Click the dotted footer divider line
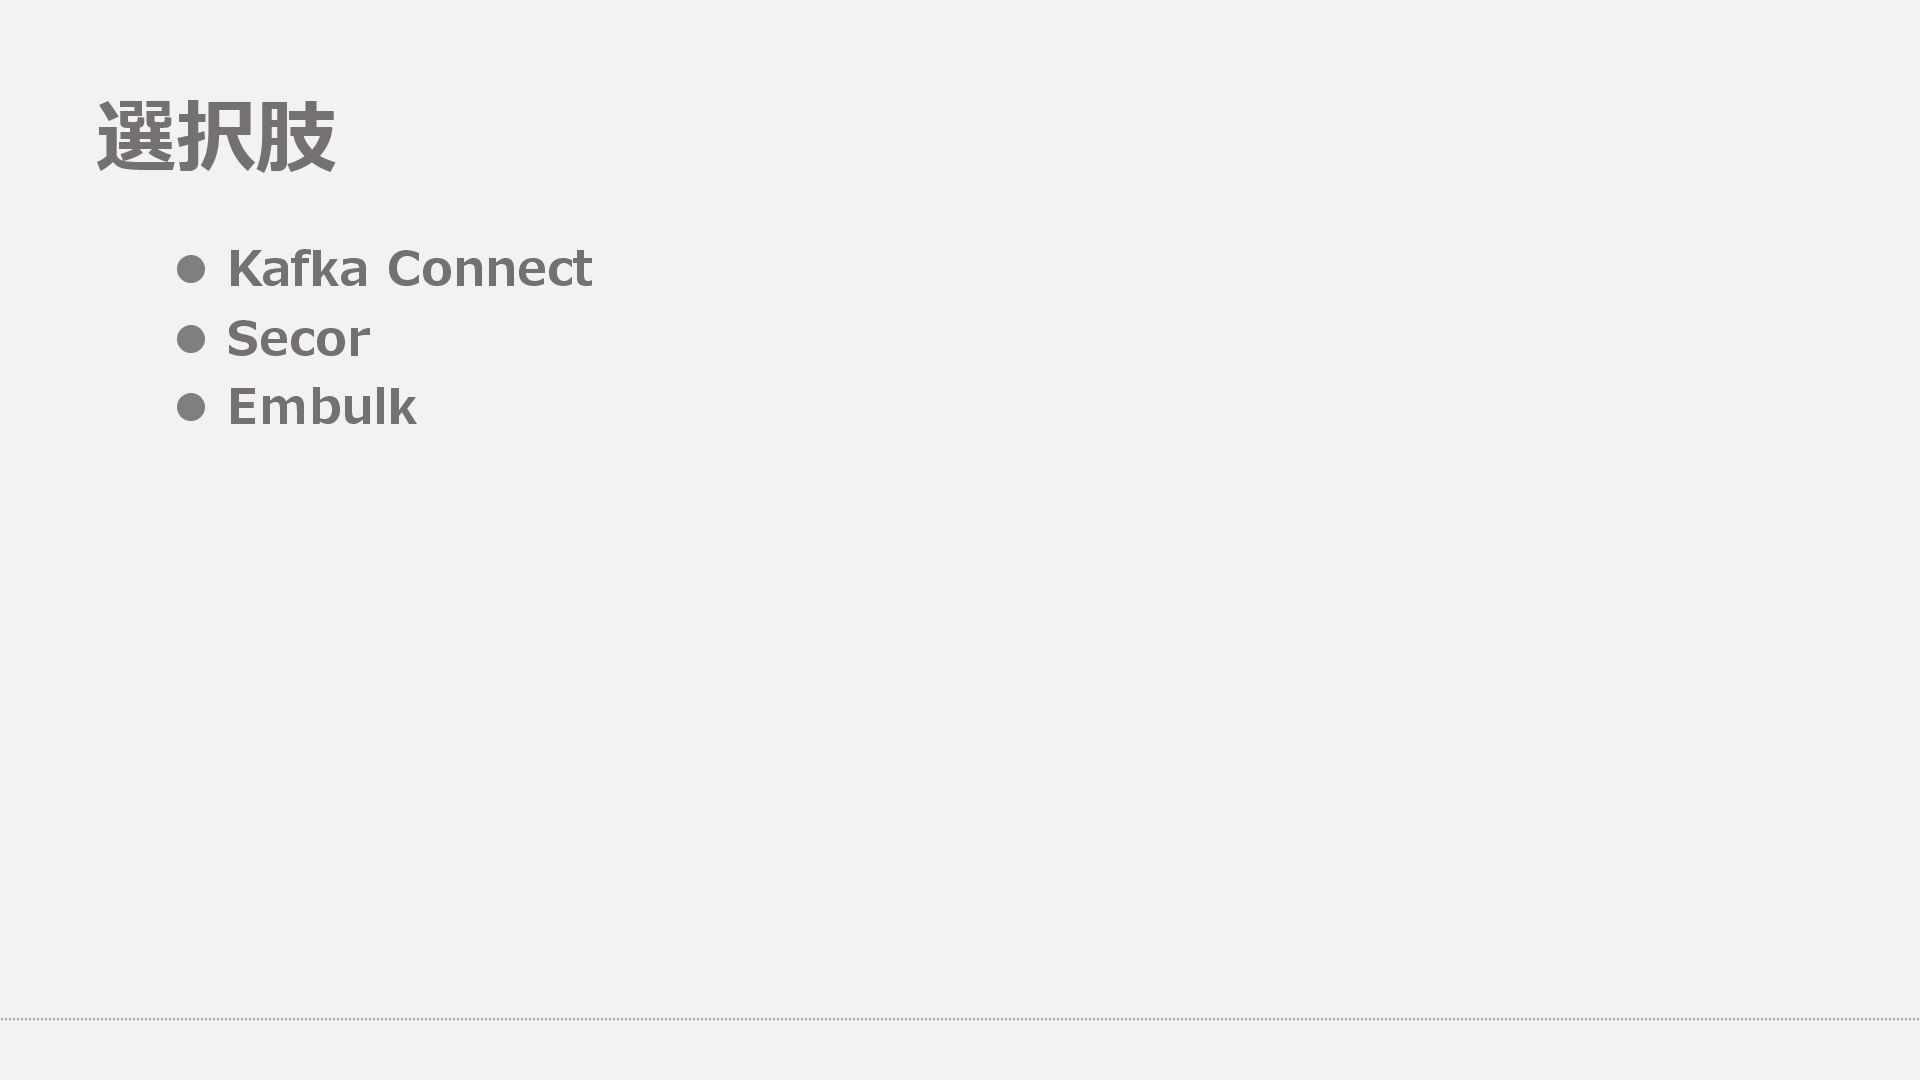 [960, 1019]
